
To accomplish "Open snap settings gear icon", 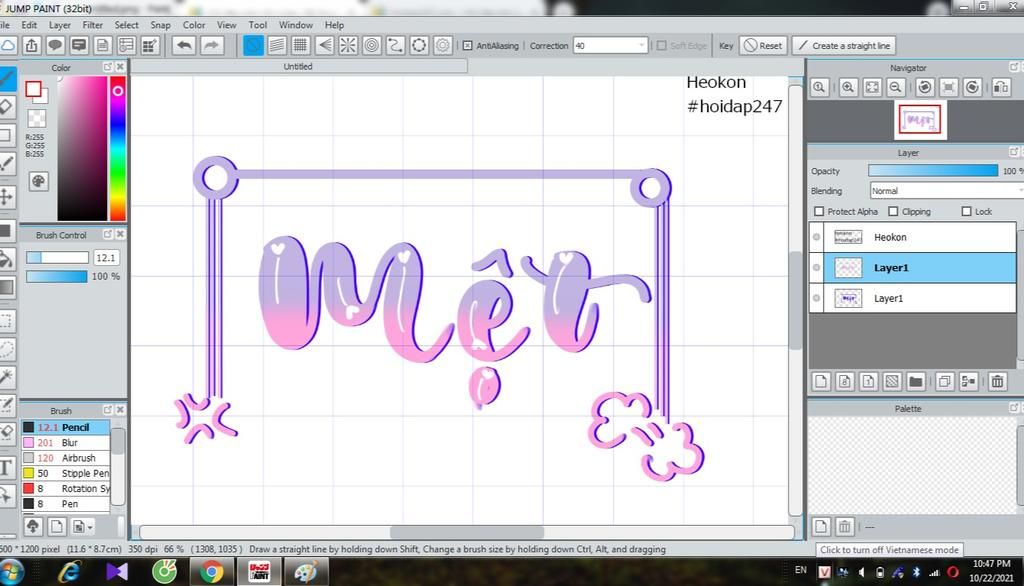I will click(443, 45).
